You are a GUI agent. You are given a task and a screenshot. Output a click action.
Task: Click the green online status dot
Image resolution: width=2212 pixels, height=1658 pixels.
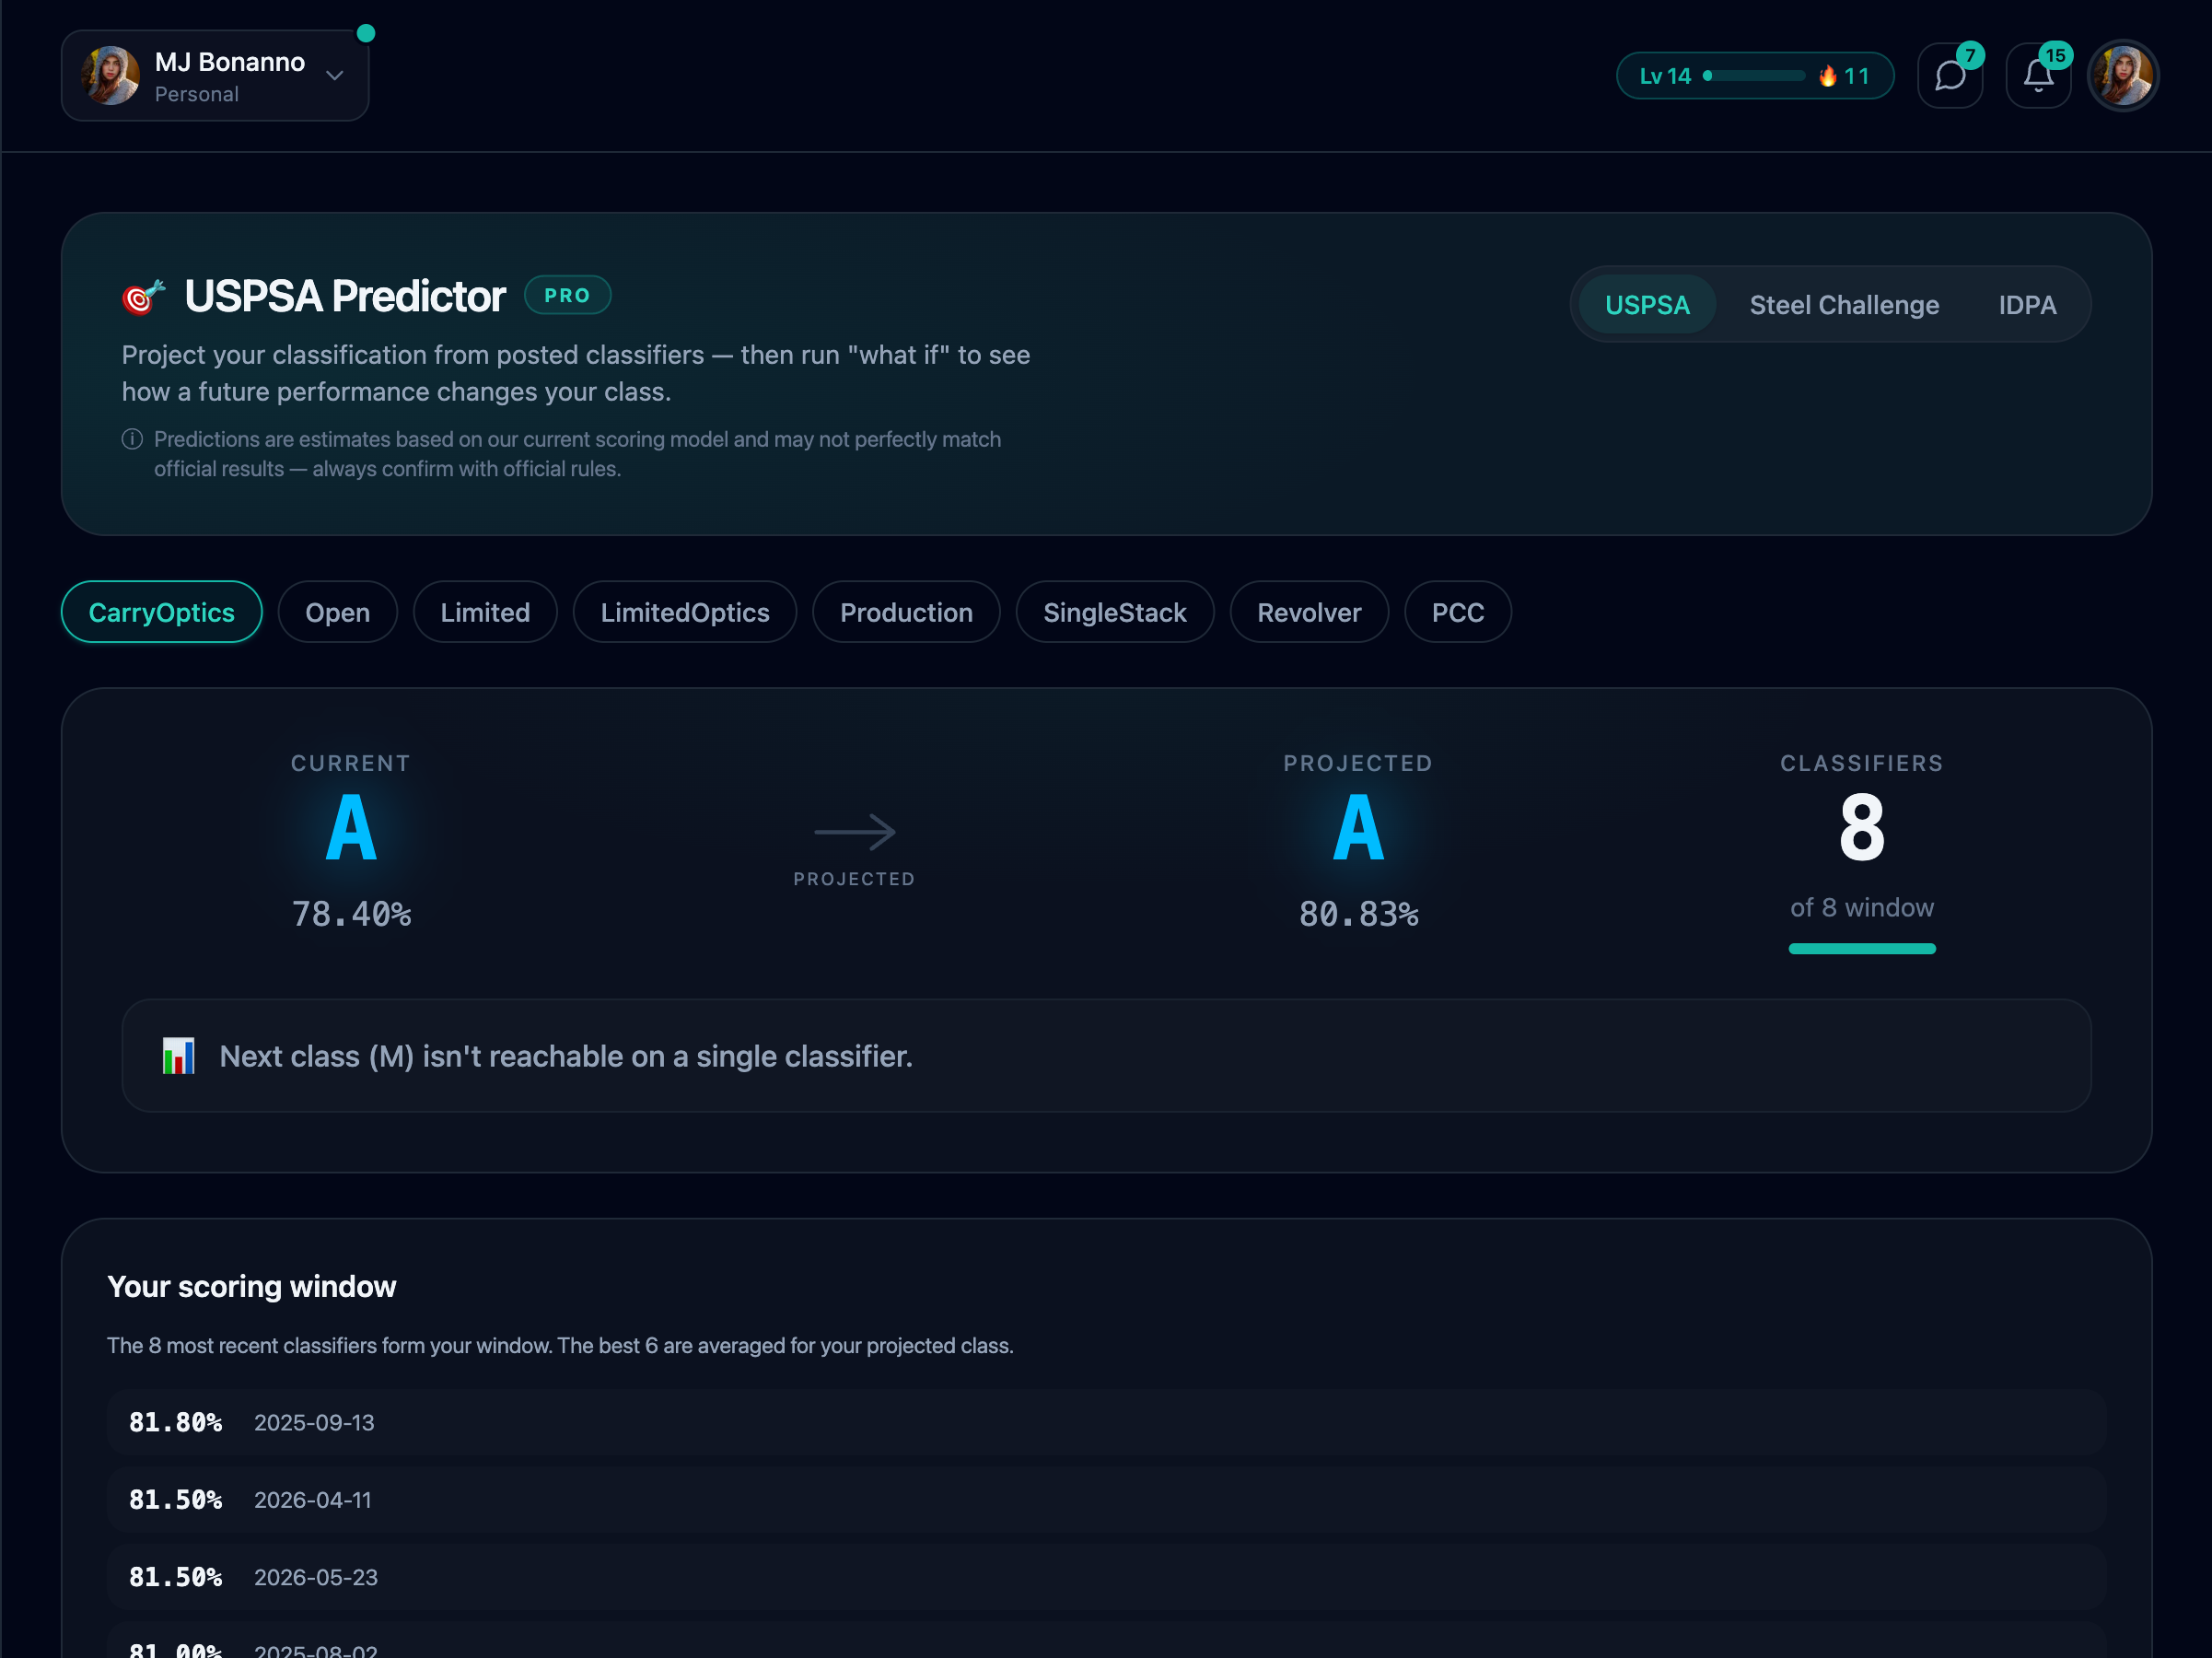pos(366,33)
